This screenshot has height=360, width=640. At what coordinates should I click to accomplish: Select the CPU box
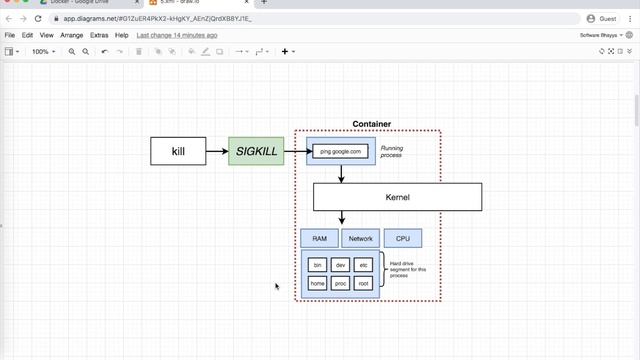click(x=403, y=238)
